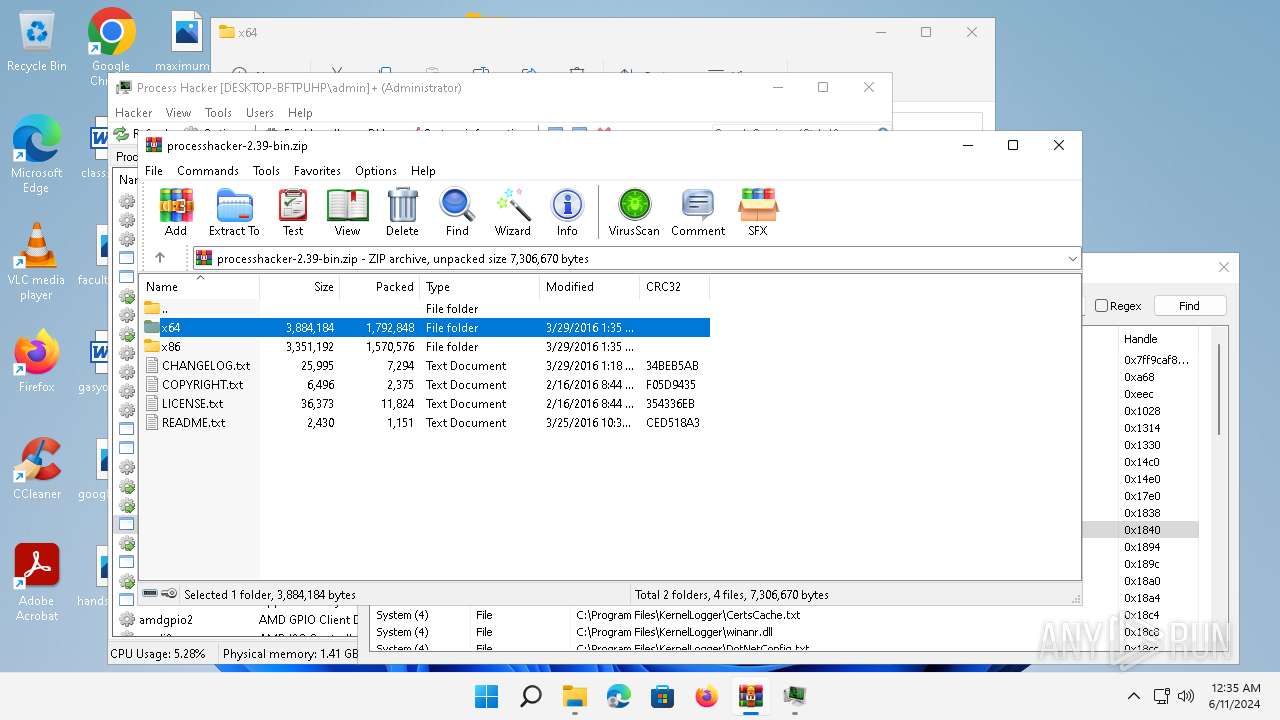The width and height of the screenshot is (1280, 720).
Task: Open WinRAR Commands menu
Action: coord(208,171)
